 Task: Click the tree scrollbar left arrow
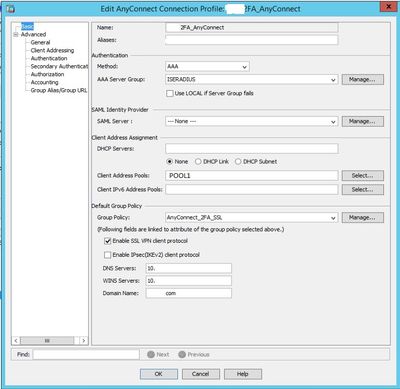click(x=16, y=340)
